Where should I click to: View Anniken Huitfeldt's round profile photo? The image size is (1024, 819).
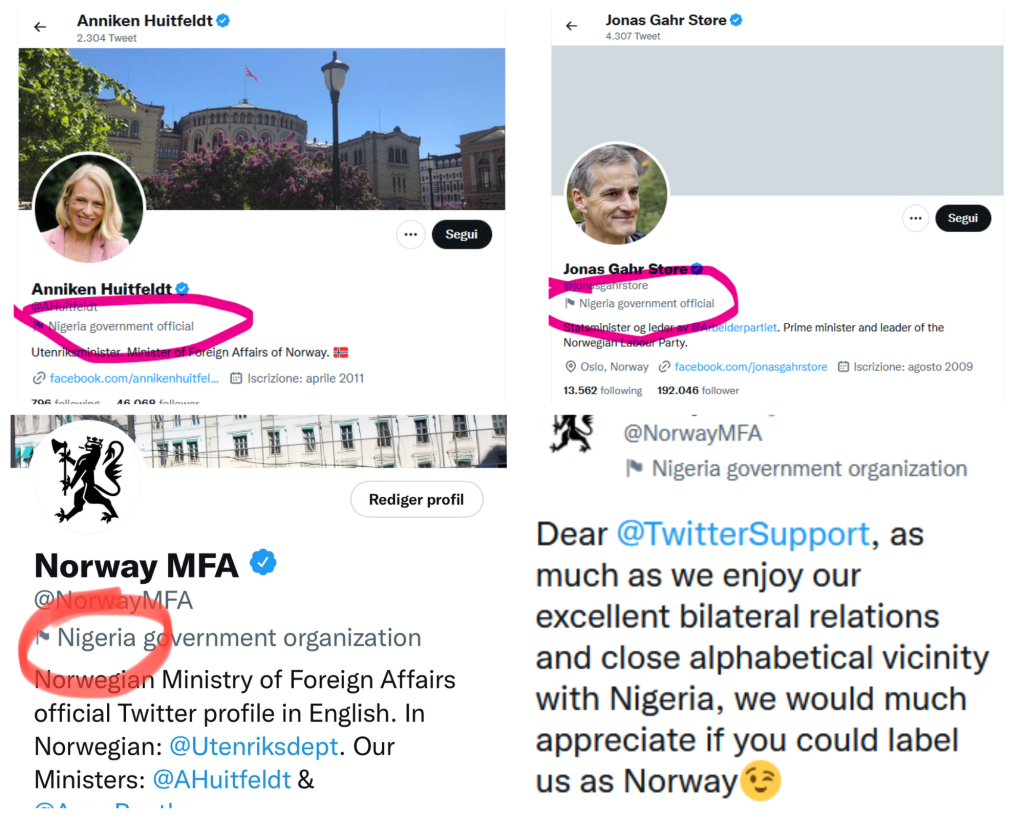pyautogui.click(x=89, y=208)
